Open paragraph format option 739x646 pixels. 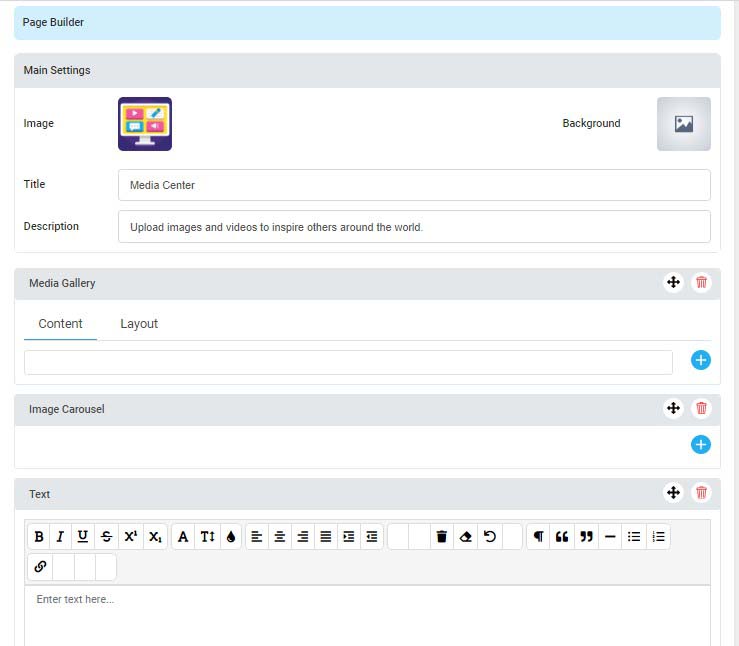[x=539, y=536]
